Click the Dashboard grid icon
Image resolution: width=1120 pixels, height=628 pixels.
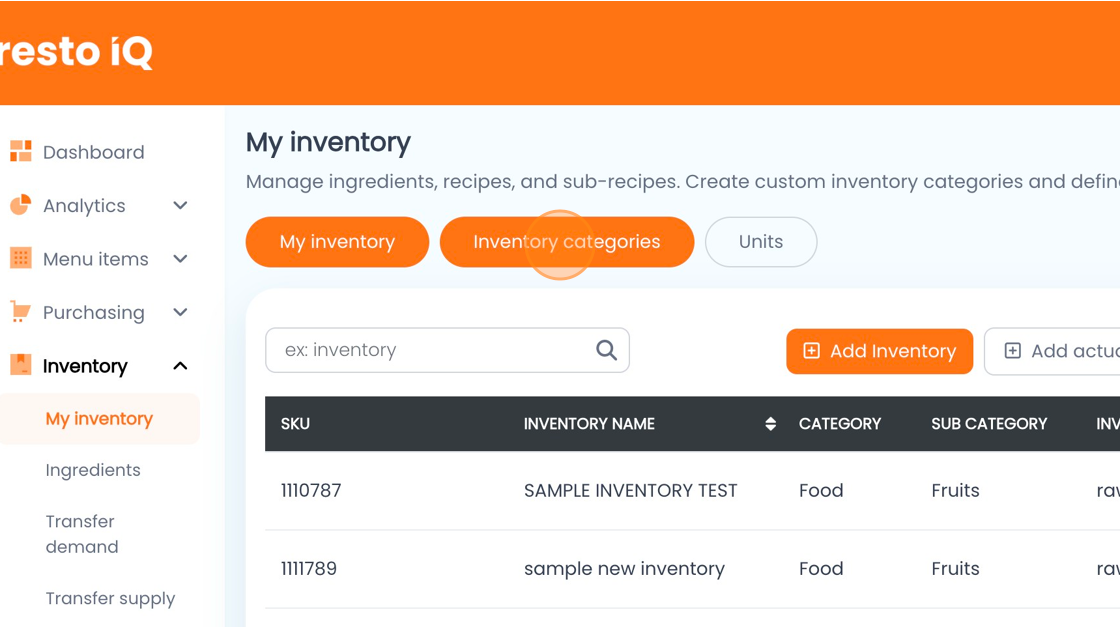point(20,152)
